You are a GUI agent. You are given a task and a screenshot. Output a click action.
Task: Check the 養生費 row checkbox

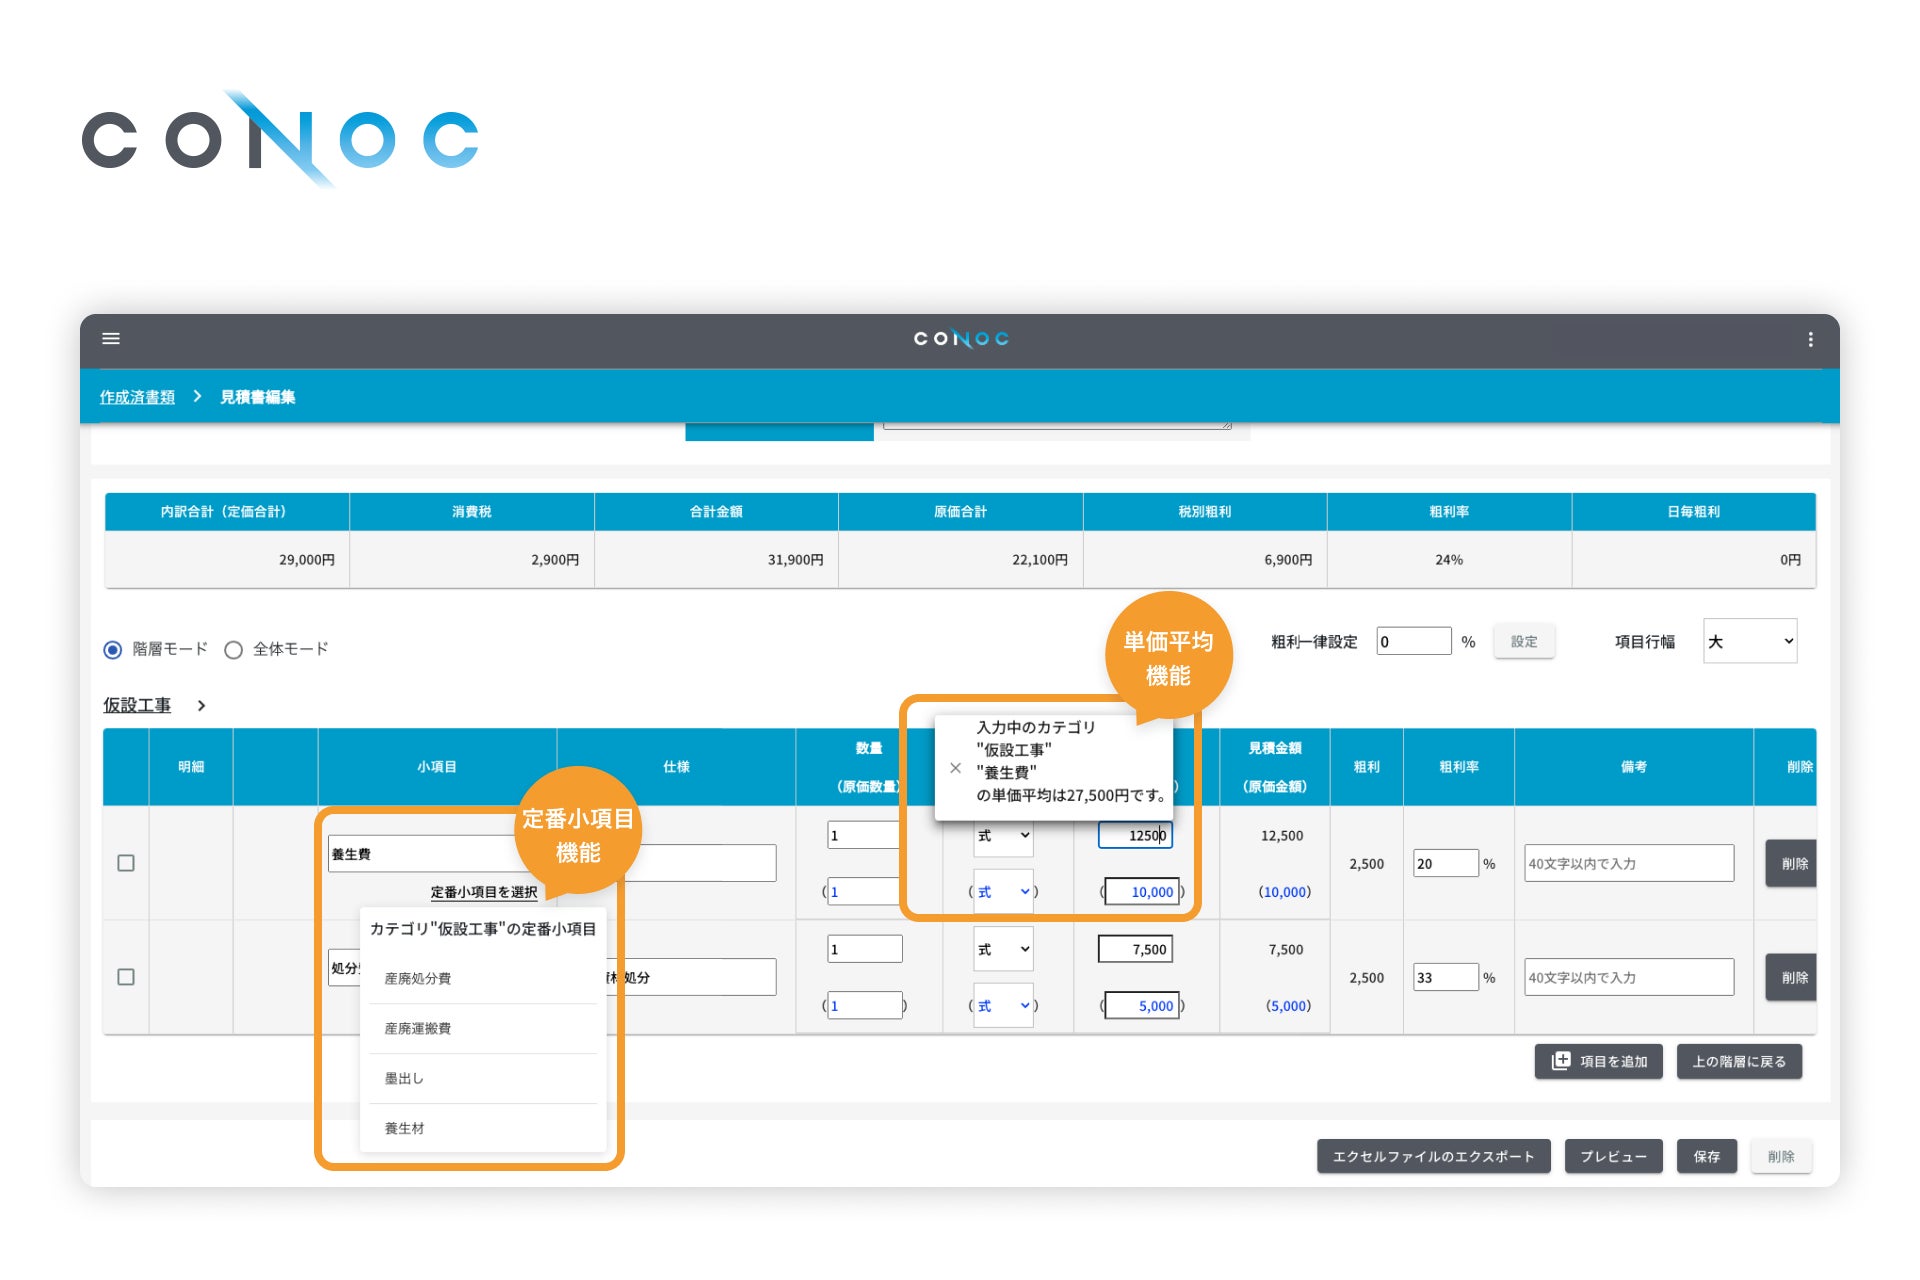click(x=126, y=863)
